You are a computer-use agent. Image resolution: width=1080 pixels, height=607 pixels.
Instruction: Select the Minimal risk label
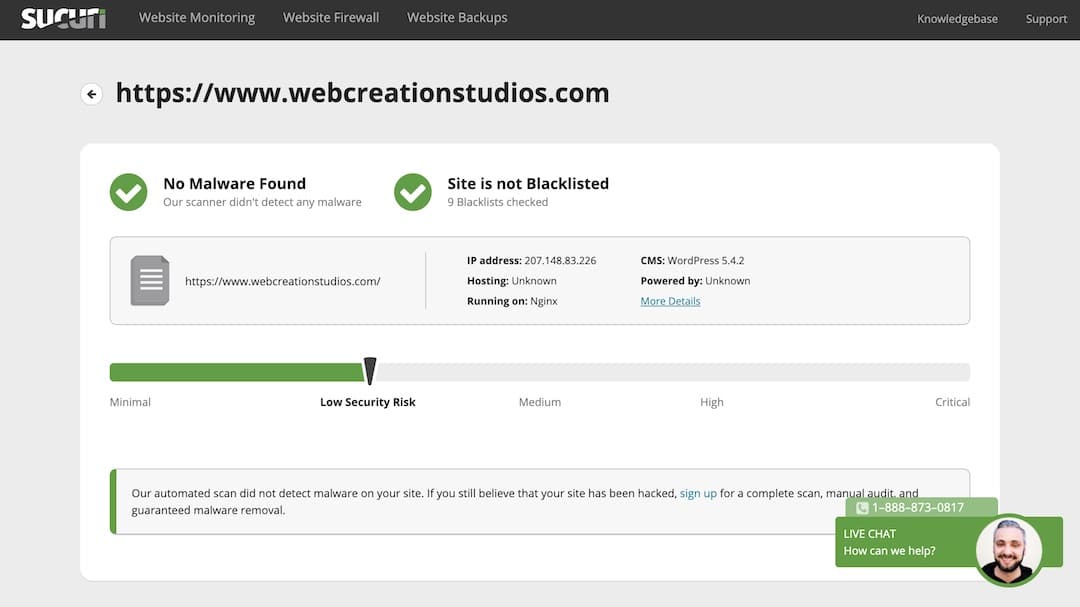tap(130, 402)
